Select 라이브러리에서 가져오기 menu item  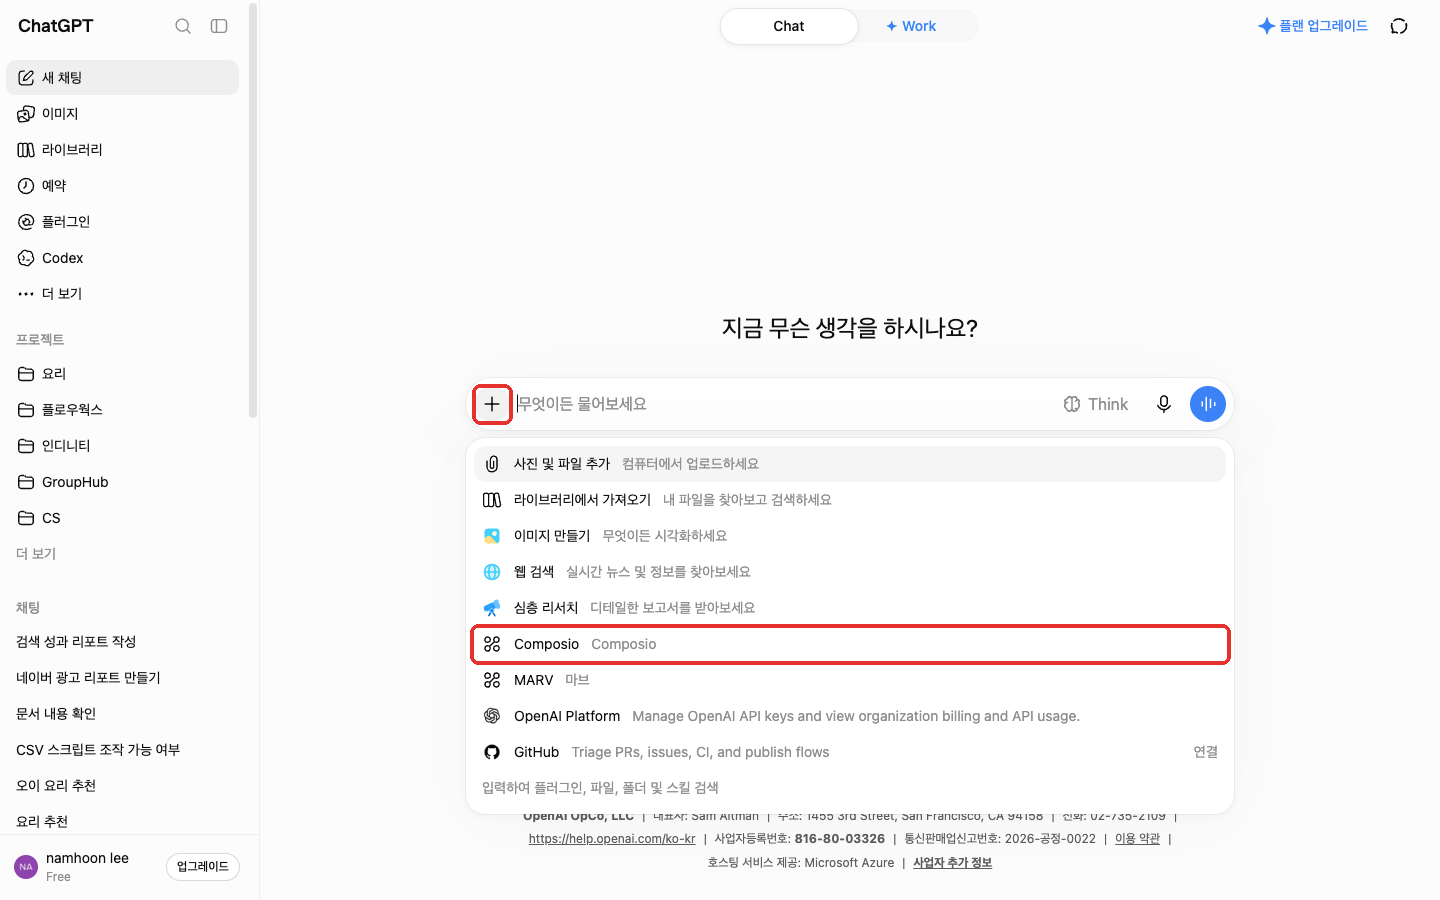click(x=850, y=500)
